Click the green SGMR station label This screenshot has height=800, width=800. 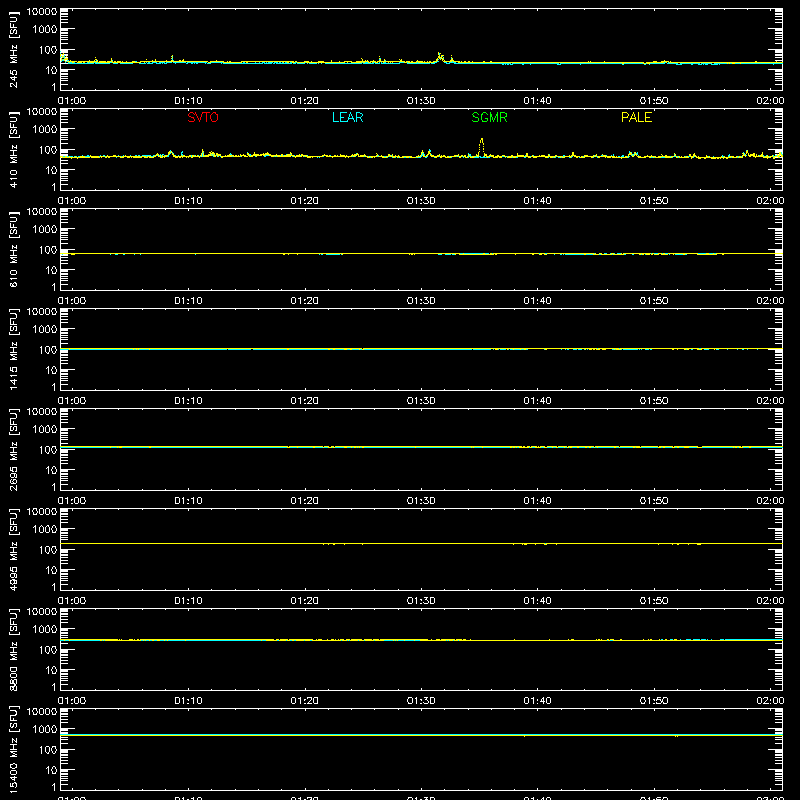click(489, 117)
